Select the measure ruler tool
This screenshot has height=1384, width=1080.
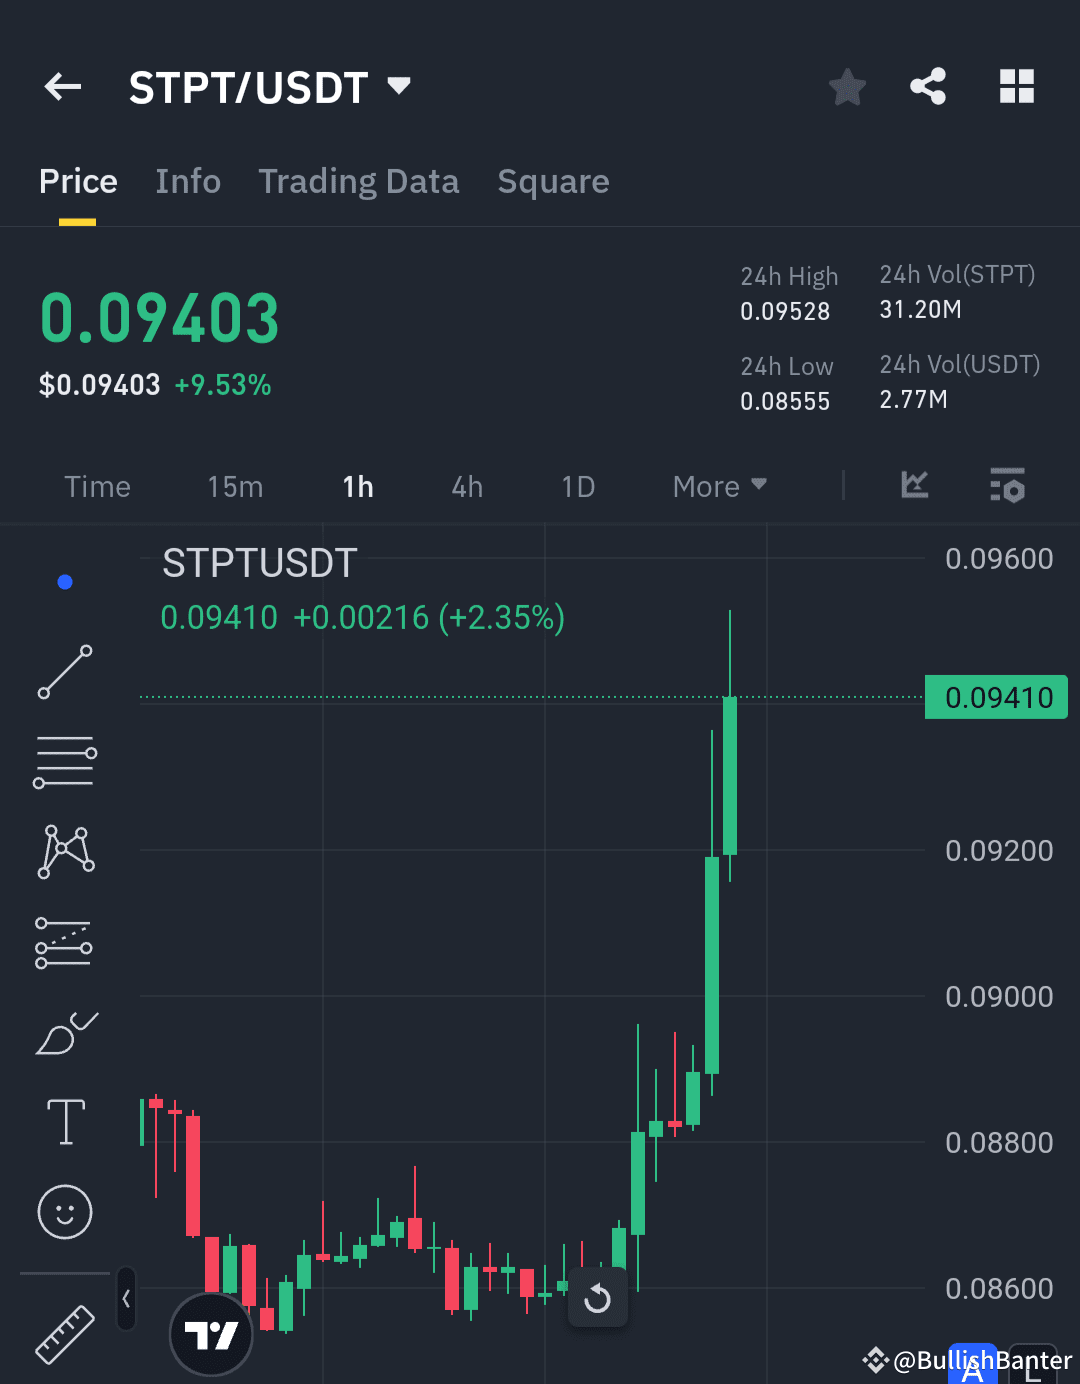pos(64,1335)
